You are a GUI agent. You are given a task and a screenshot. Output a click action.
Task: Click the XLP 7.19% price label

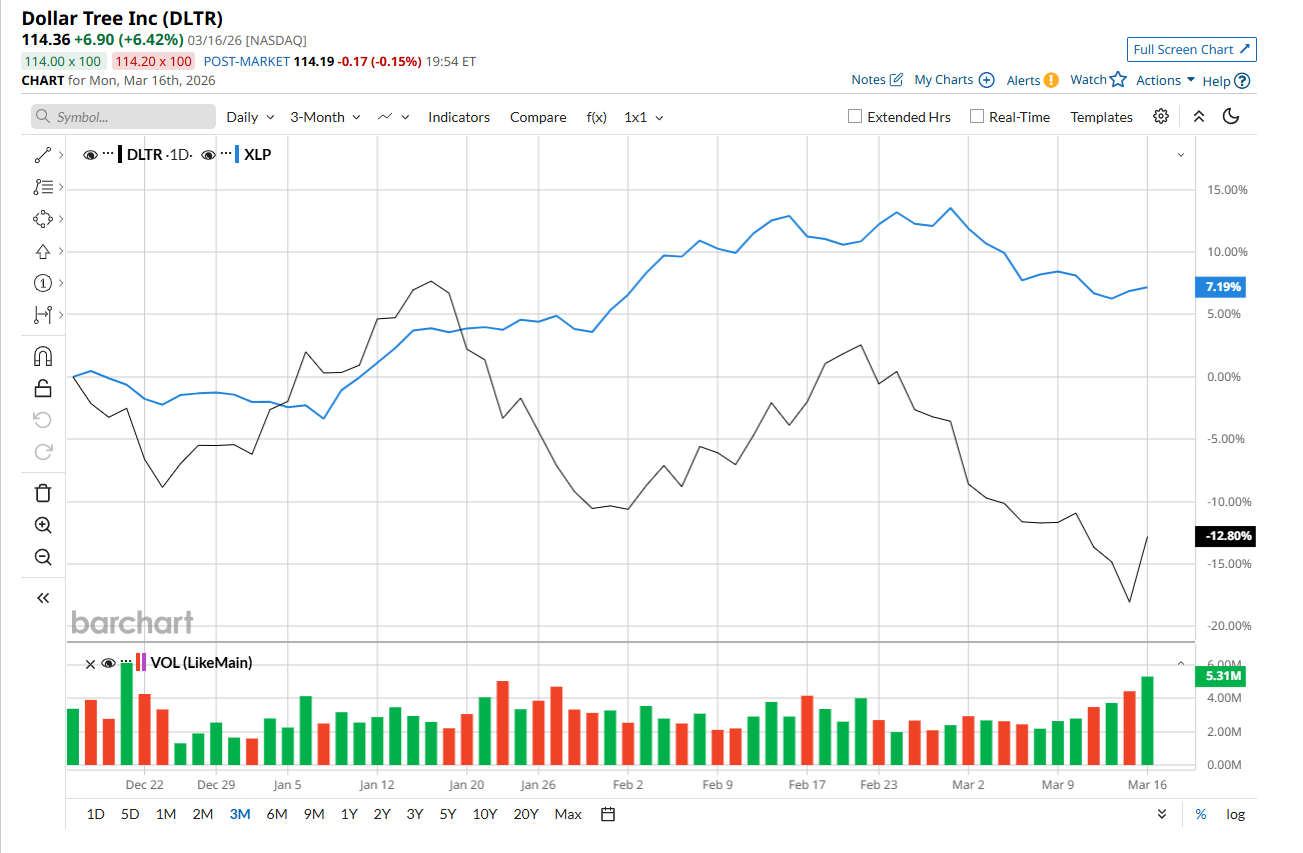pyautogui.click(x=1219, y=288)
